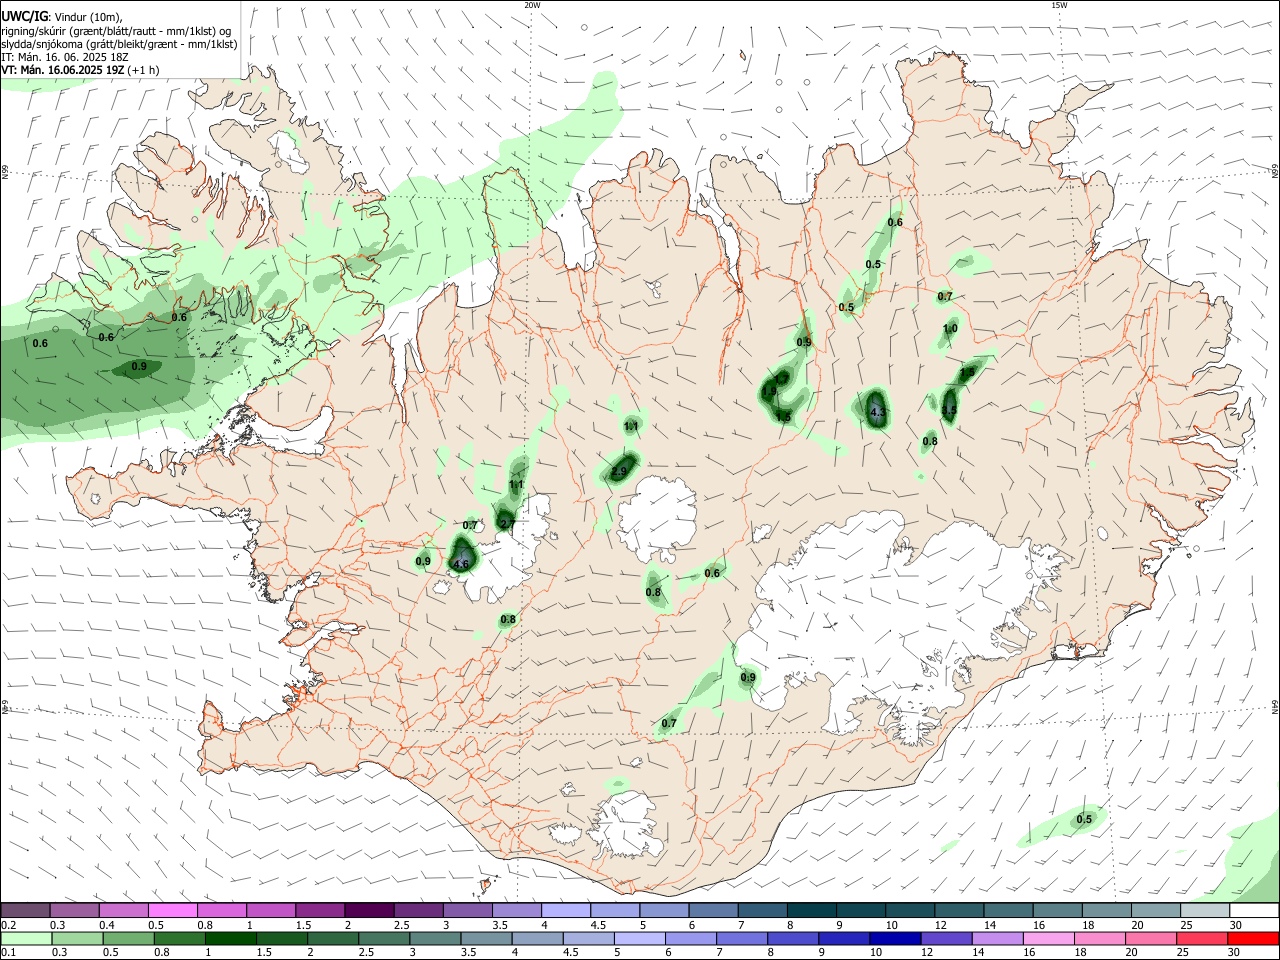Viewport: 1280px width, 960px height.
Task: Click the slate blue 6 swatch, upper legend row
Action: point(713,911)
